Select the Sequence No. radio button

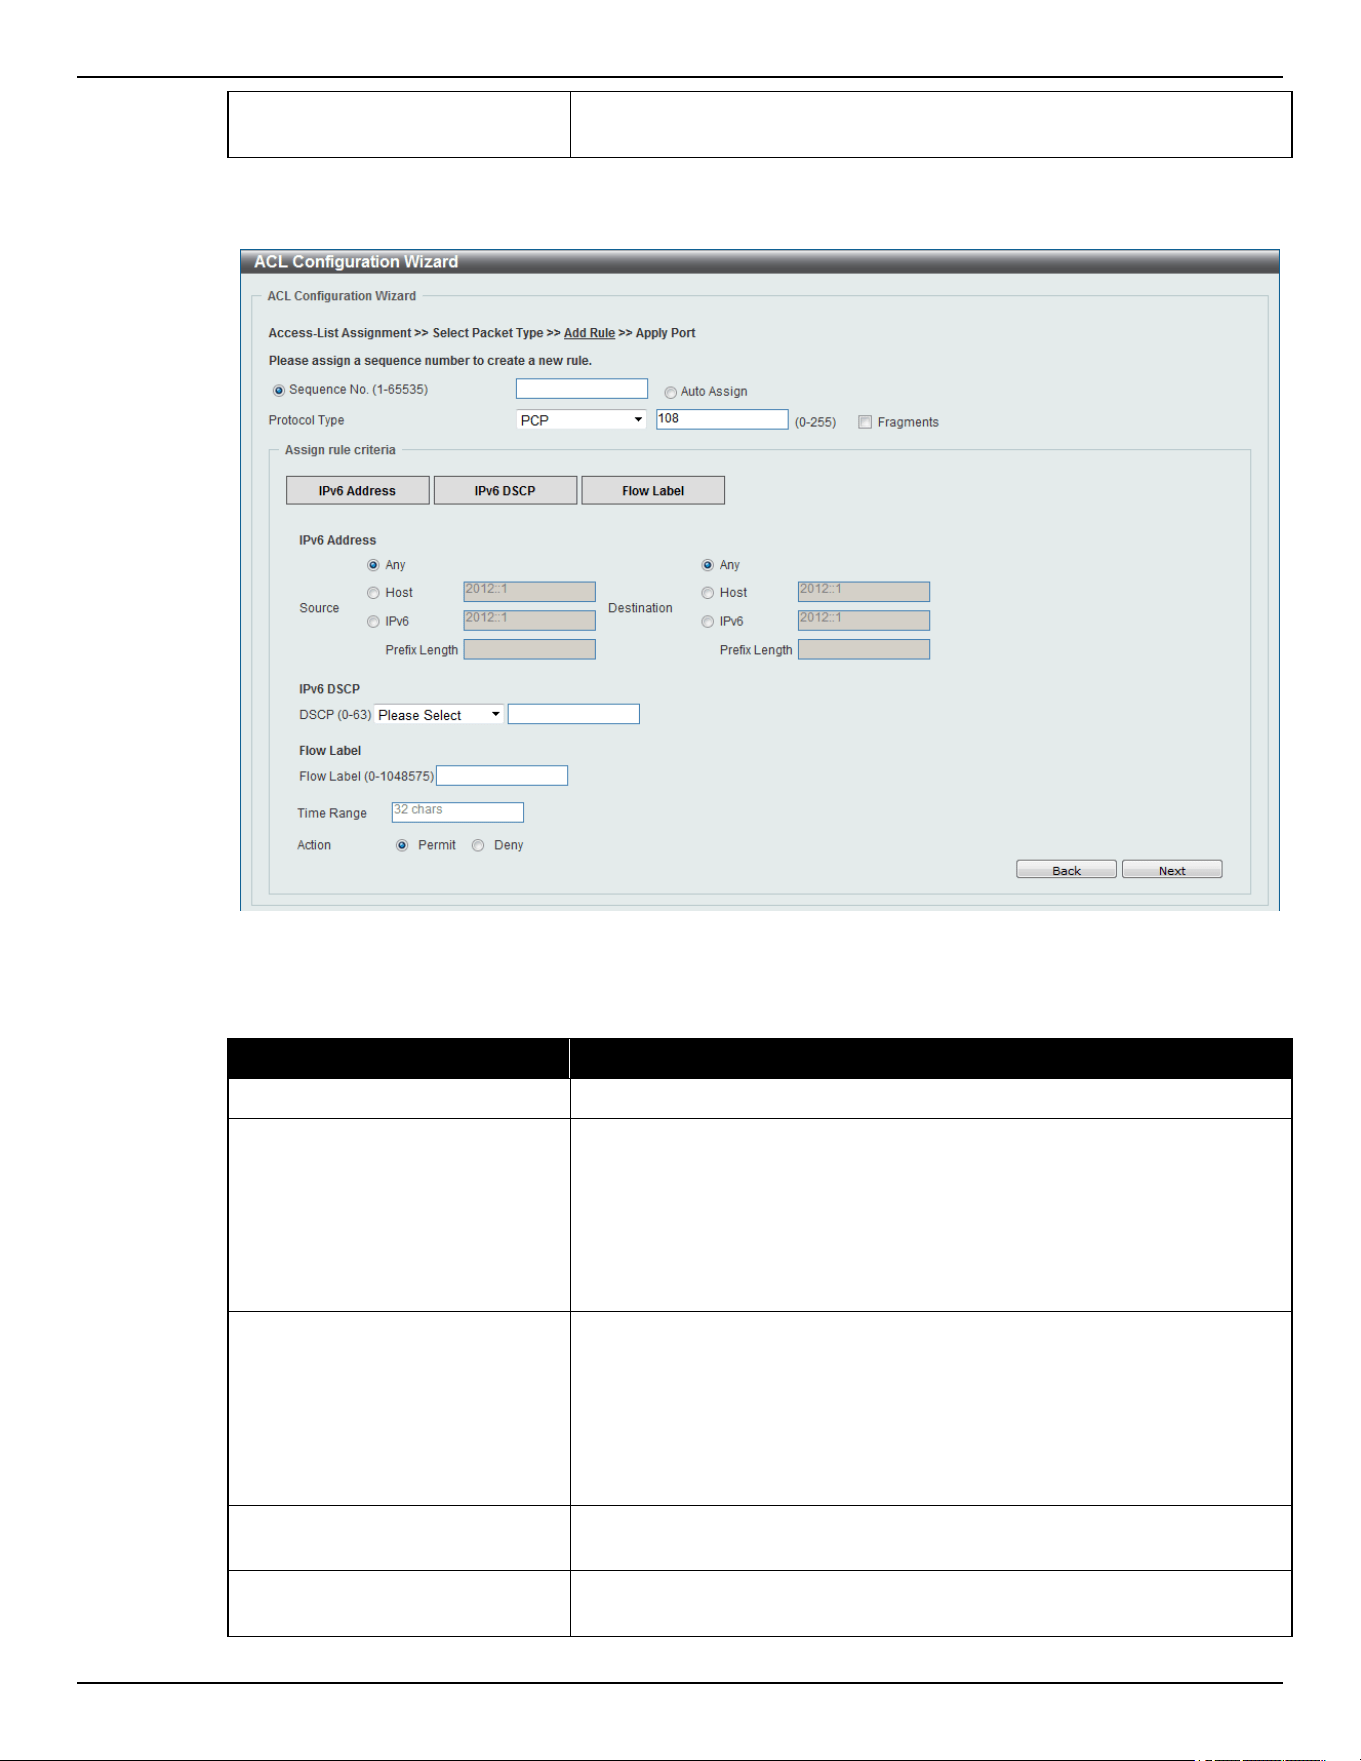278,390
